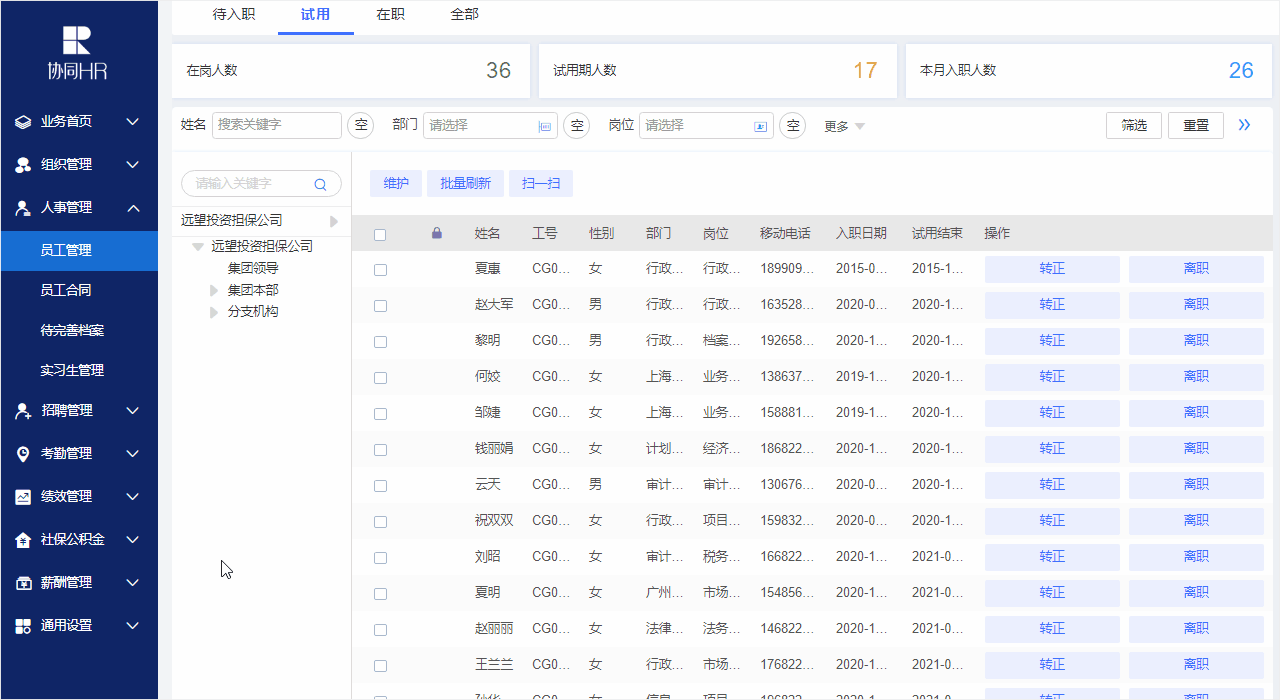Switch to the 全部 tab
This screenshot has height=700, width=1280.
pyautogui.click(x=465, y=15)
